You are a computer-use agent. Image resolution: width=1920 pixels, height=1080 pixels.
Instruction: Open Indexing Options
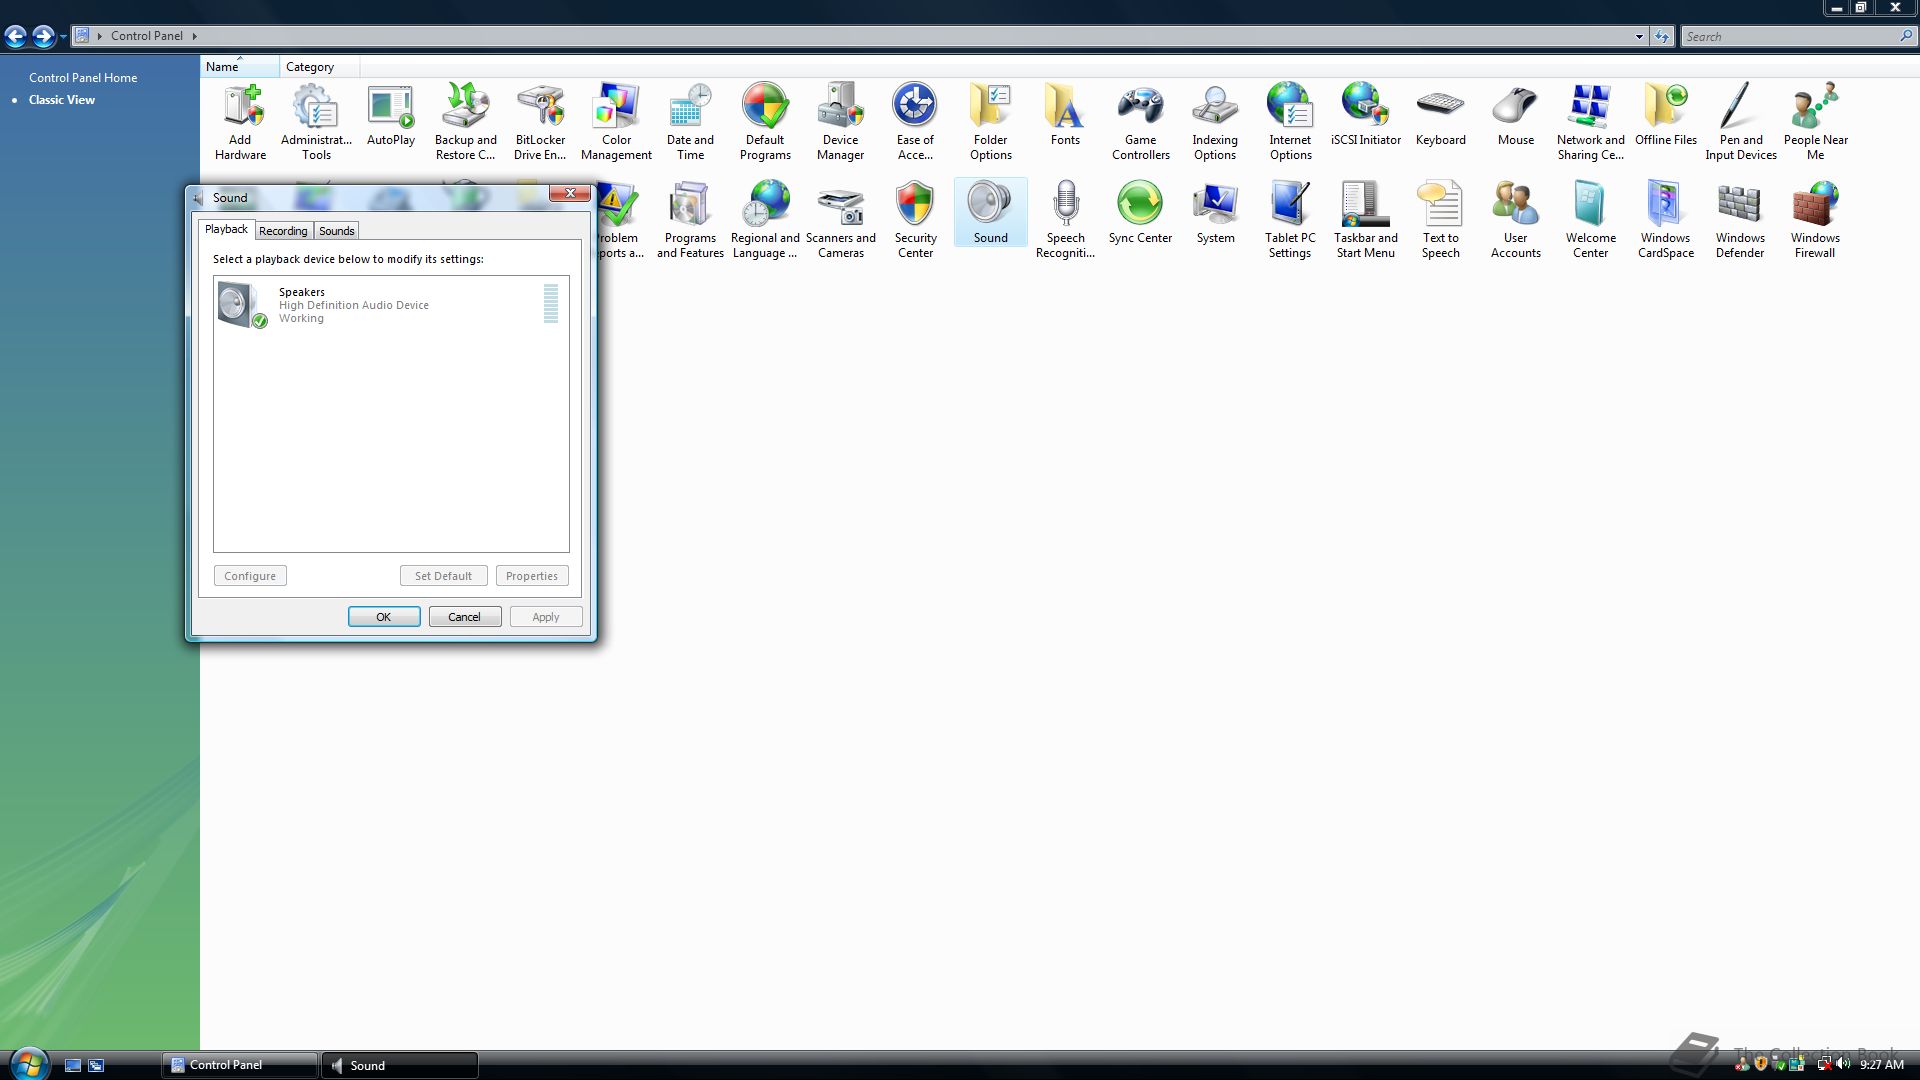click(x=1215, y=121)
